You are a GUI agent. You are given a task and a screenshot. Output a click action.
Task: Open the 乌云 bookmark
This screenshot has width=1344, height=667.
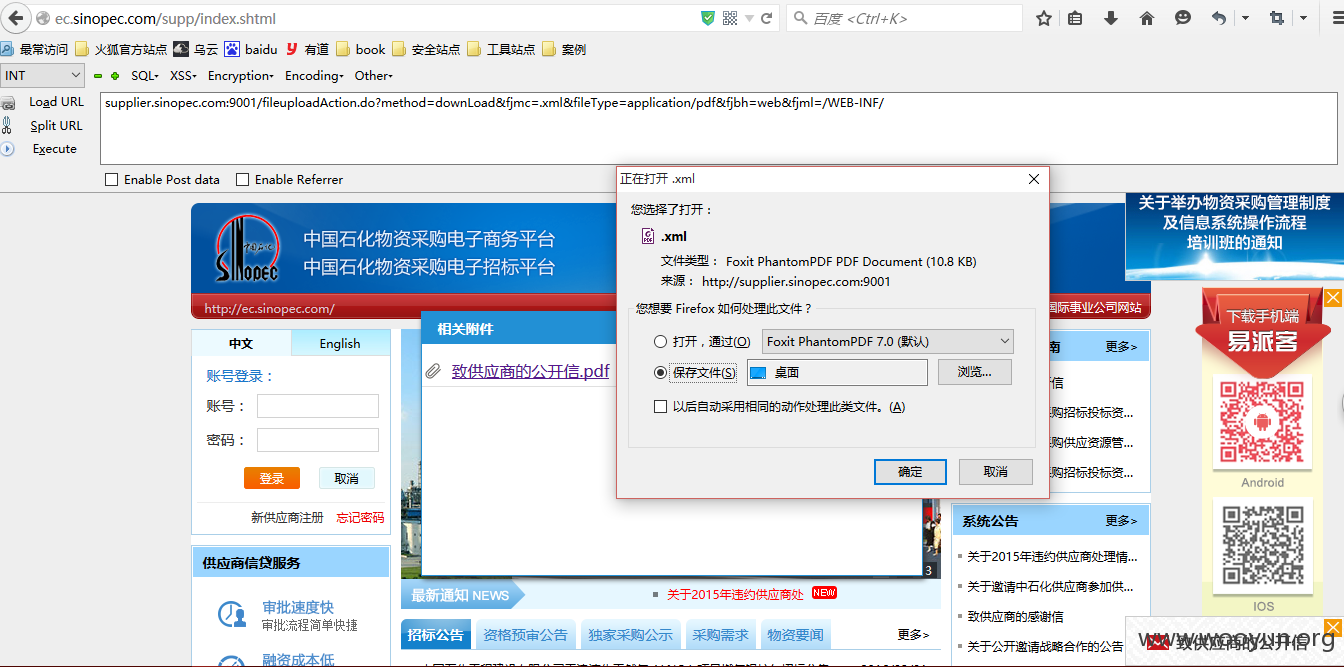[x=195, y=49]
